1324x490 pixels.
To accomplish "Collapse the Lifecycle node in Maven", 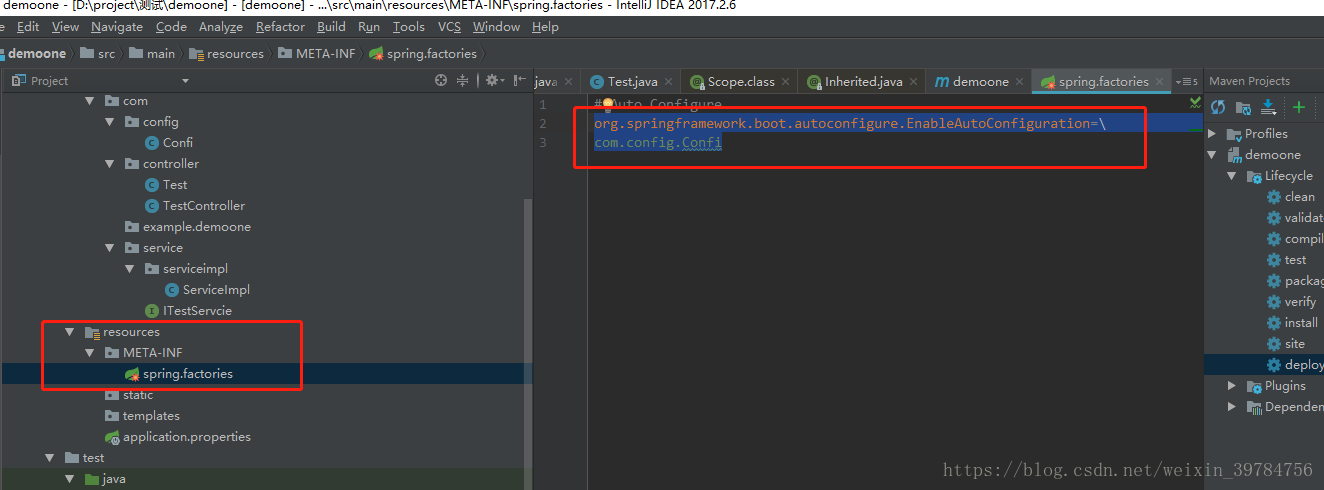I will [1232, 176].
